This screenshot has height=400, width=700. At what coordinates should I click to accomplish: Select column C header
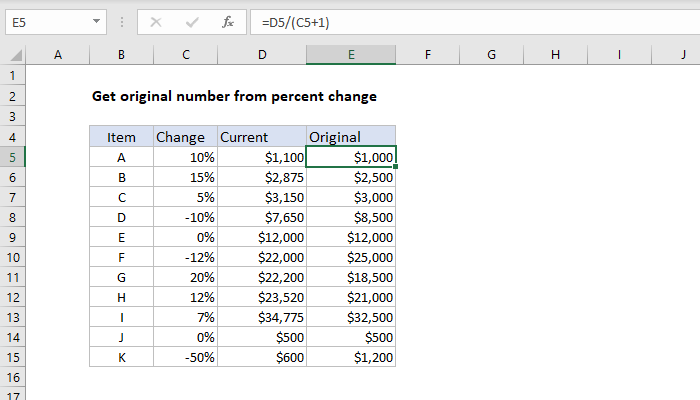186,55
